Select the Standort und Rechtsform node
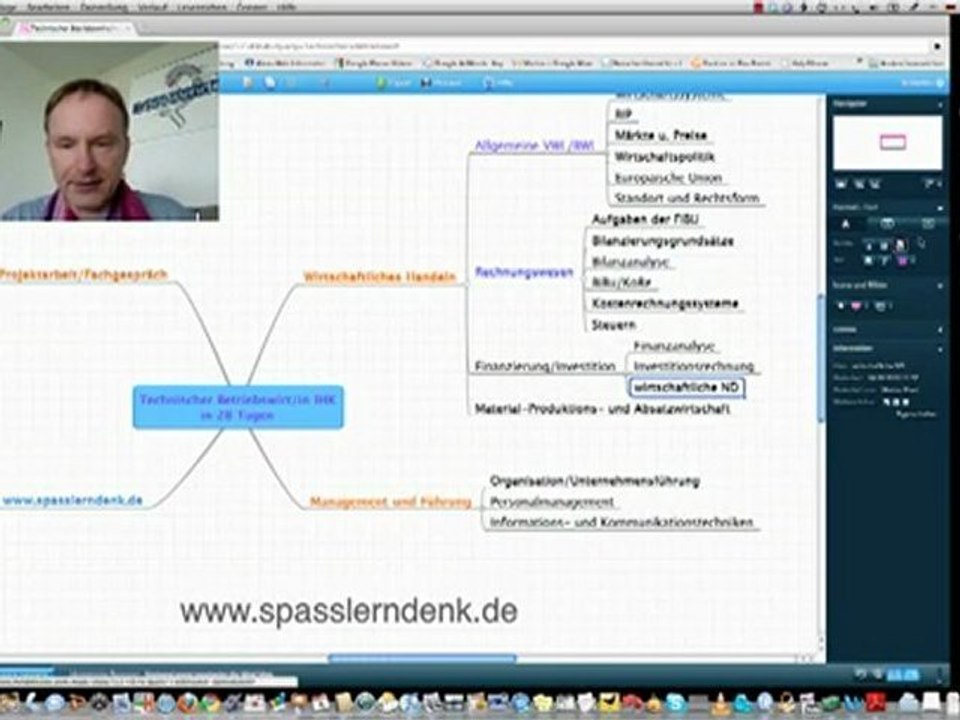This screenshot has height=720, width=960. (687, 198)
